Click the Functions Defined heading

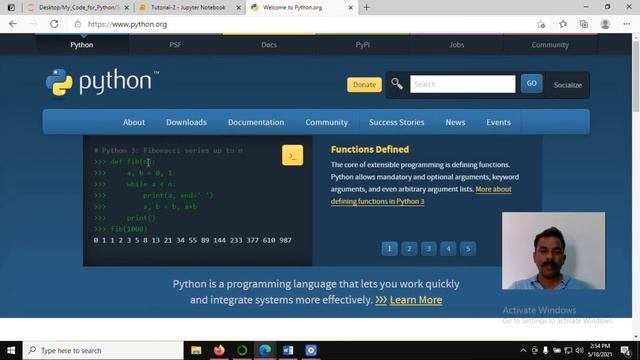(370, 149)
